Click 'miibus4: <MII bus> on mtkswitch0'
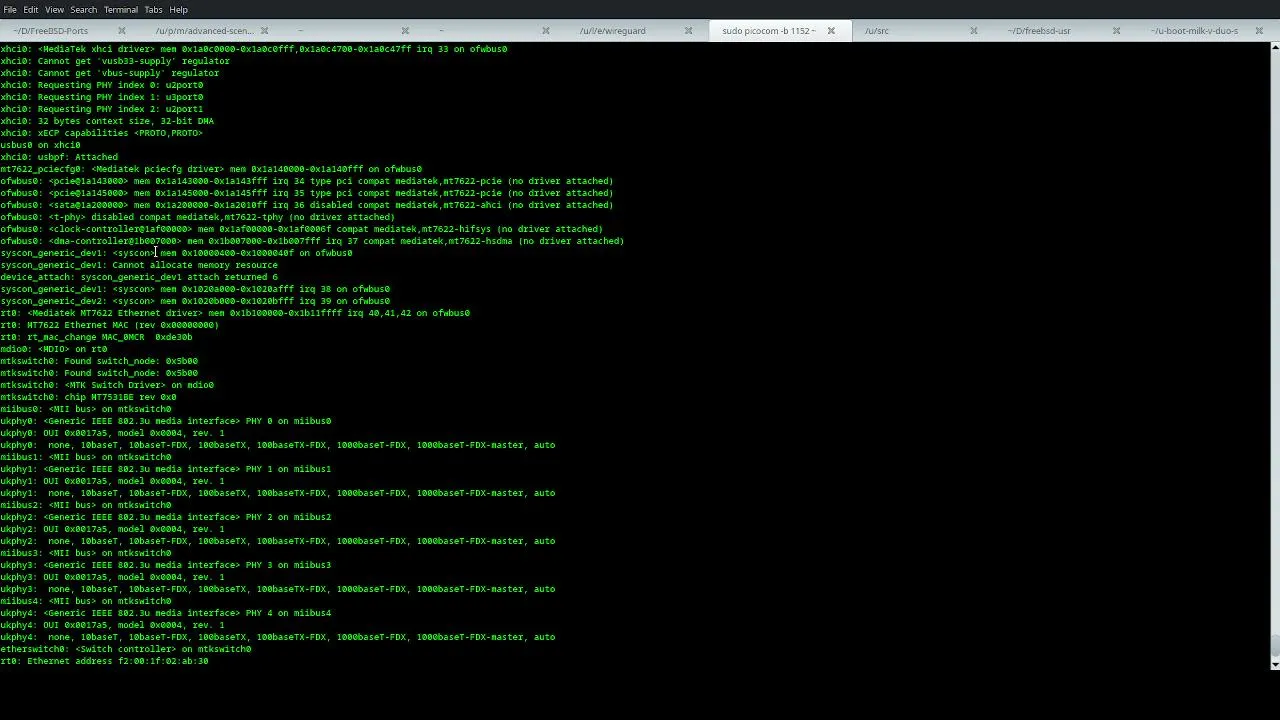Screen dimensions: 1280x720 pos(85,601)
